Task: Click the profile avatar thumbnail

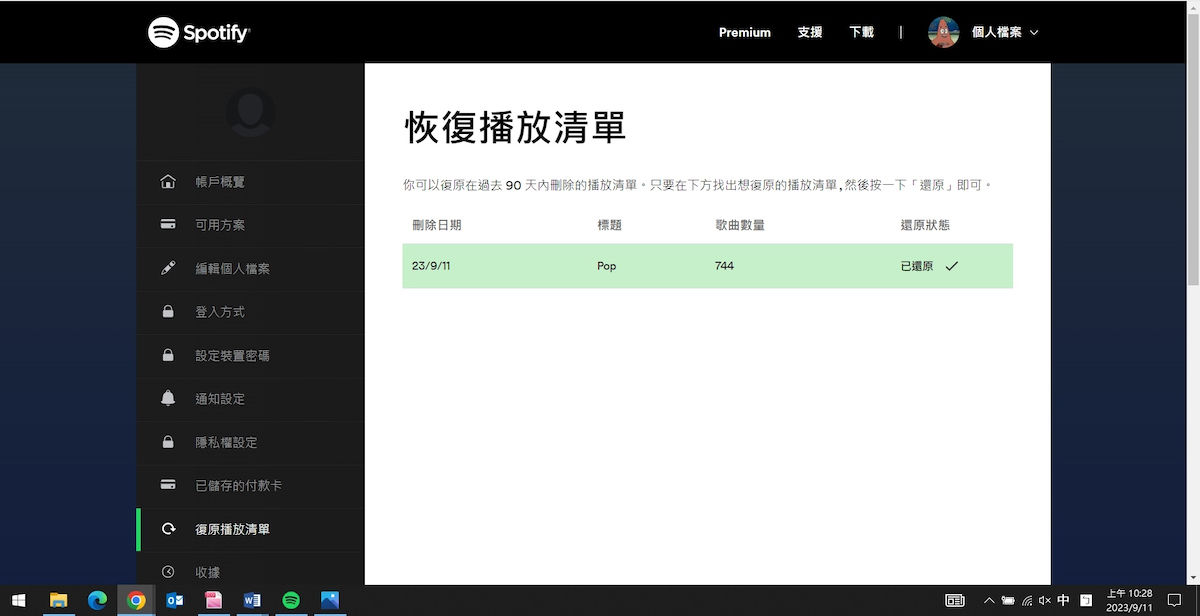Action: point(943,31)
